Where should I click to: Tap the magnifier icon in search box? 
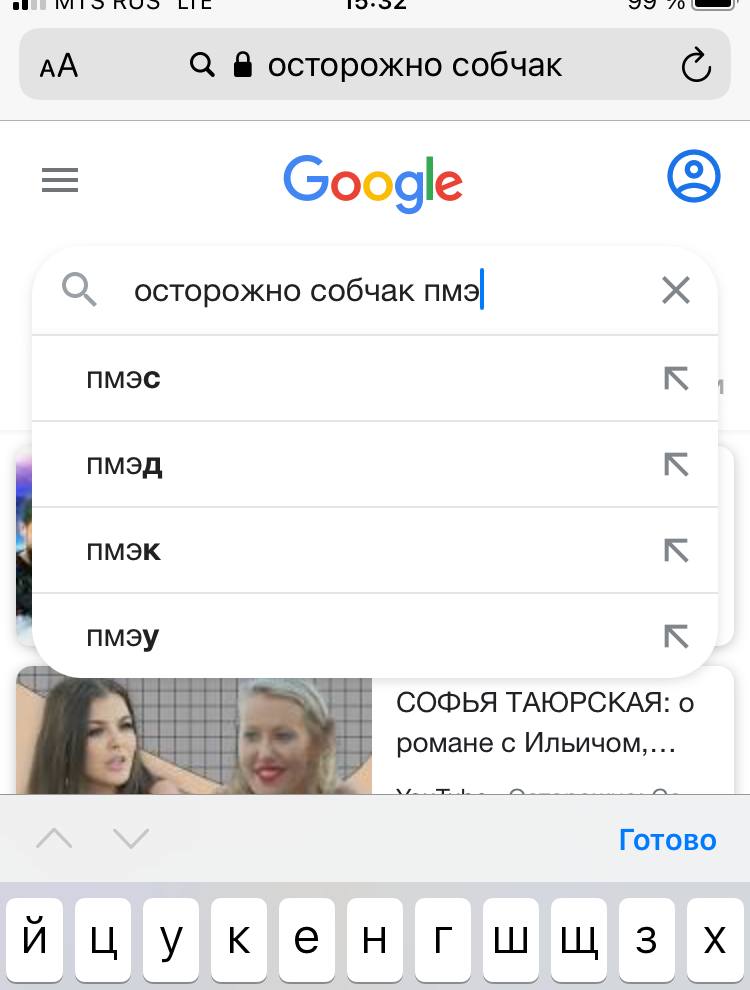[x=79, y=290]
